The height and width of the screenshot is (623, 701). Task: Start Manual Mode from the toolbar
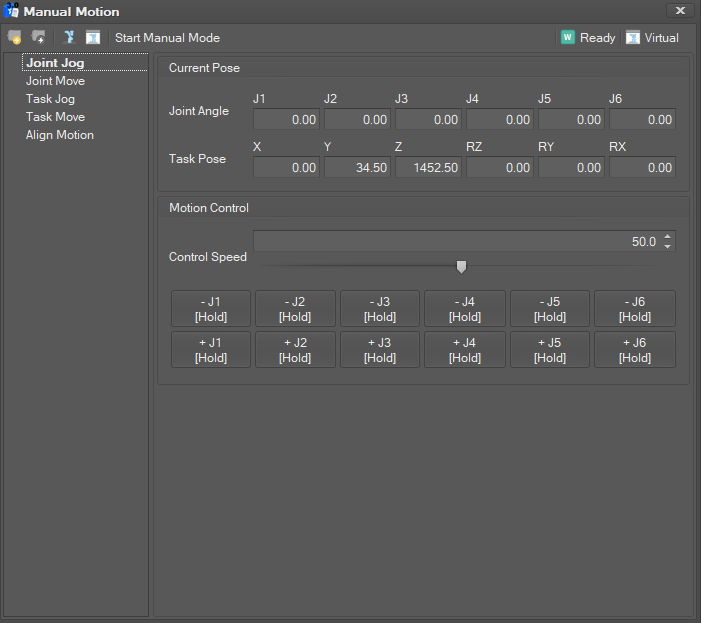[x=167, y=38]
